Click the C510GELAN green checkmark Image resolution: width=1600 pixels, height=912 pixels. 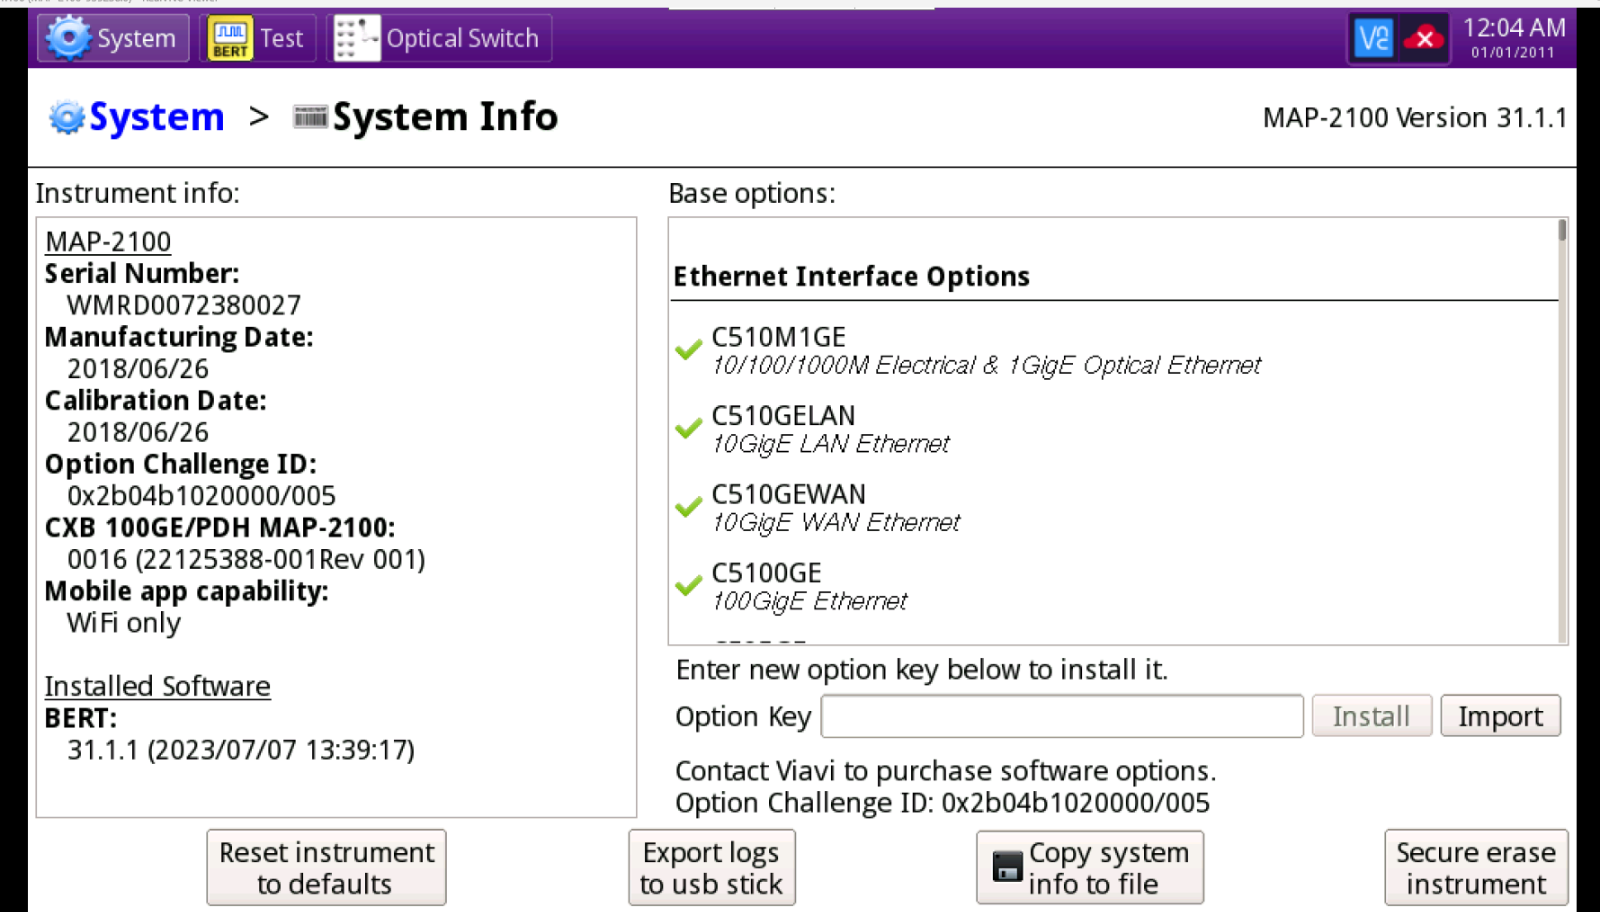click(x=688, y=428)
